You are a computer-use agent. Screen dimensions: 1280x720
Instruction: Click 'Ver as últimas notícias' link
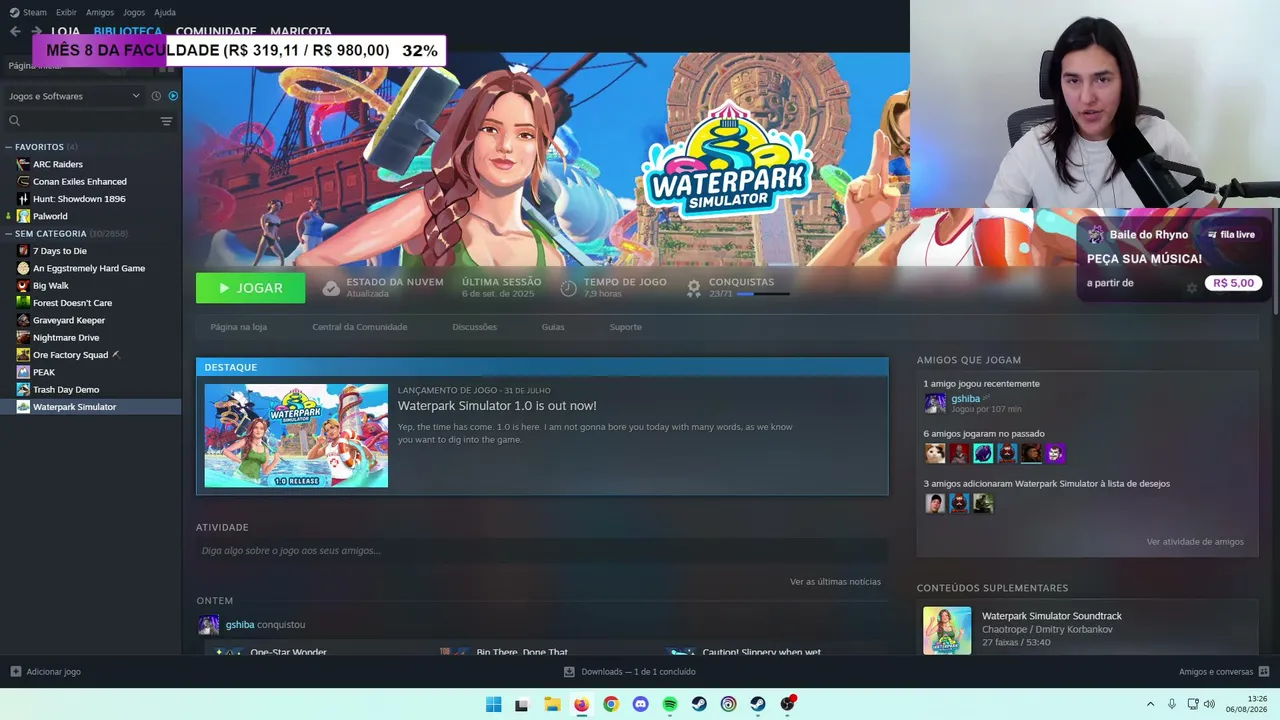[835, 582]
